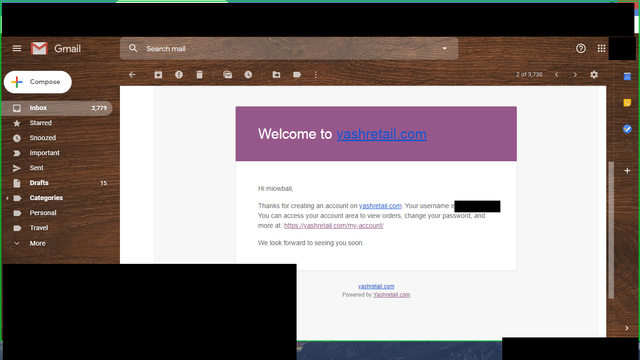Open the Inbox folder

coord(57,108)
